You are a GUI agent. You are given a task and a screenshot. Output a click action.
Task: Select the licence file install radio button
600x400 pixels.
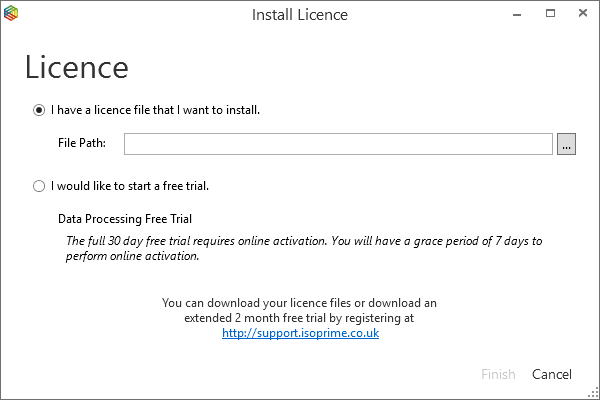(x=39, y=110)
